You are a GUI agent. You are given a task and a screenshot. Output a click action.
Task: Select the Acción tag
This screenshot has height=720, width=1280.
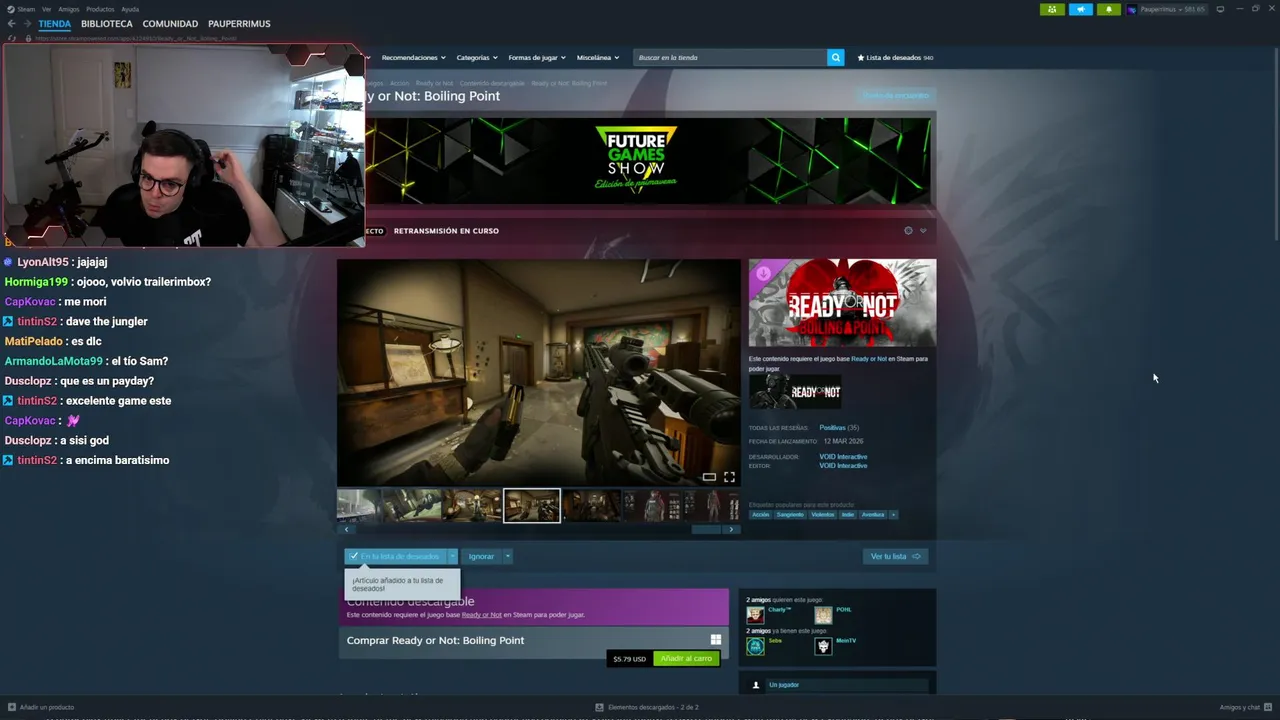pyautogui.click(x=761, y=515)
